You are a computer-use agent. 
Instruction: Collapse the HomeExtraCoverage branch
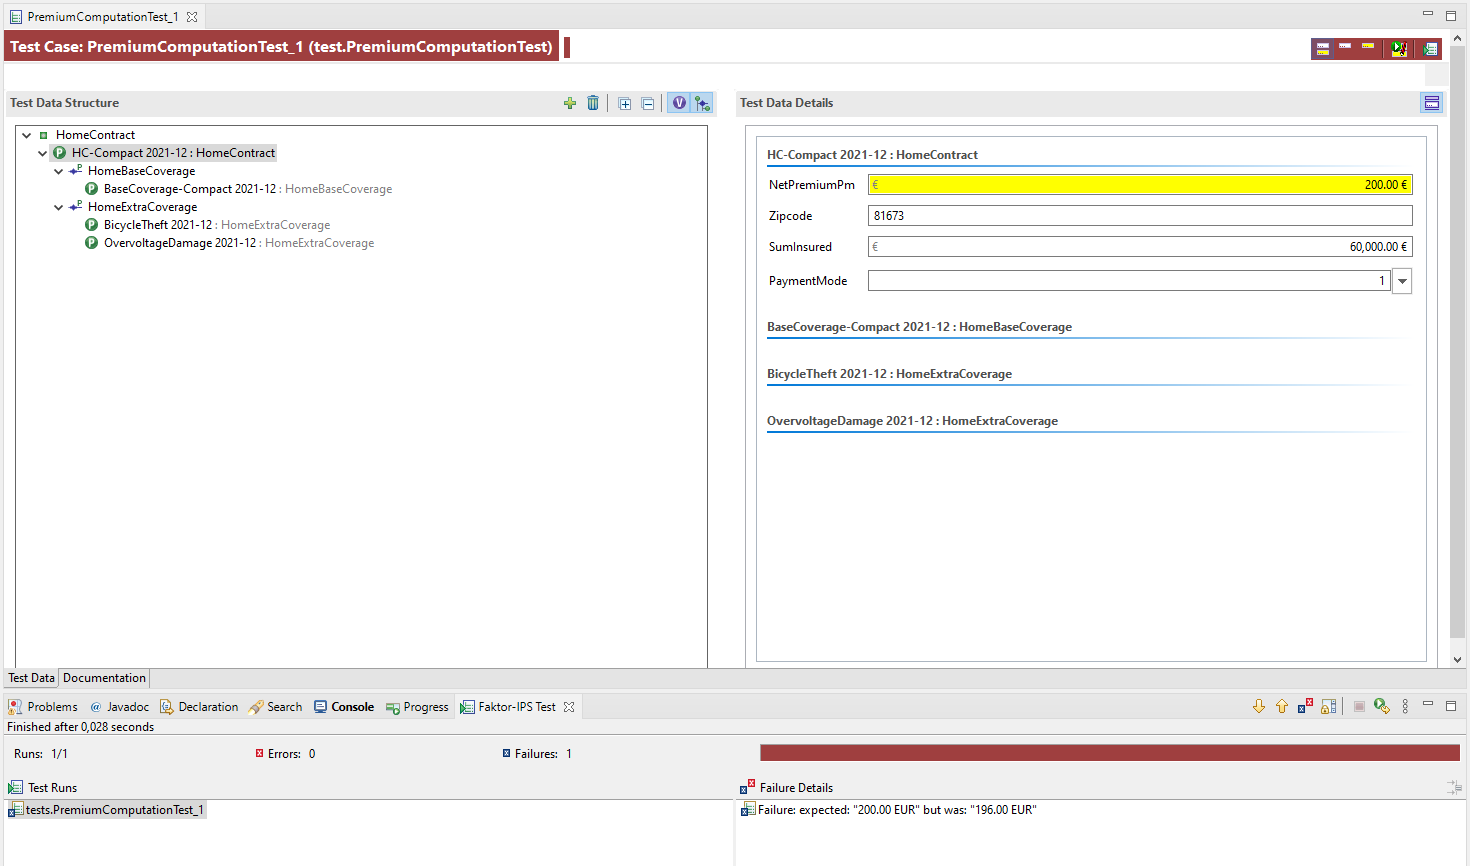[x=58, y=206]
